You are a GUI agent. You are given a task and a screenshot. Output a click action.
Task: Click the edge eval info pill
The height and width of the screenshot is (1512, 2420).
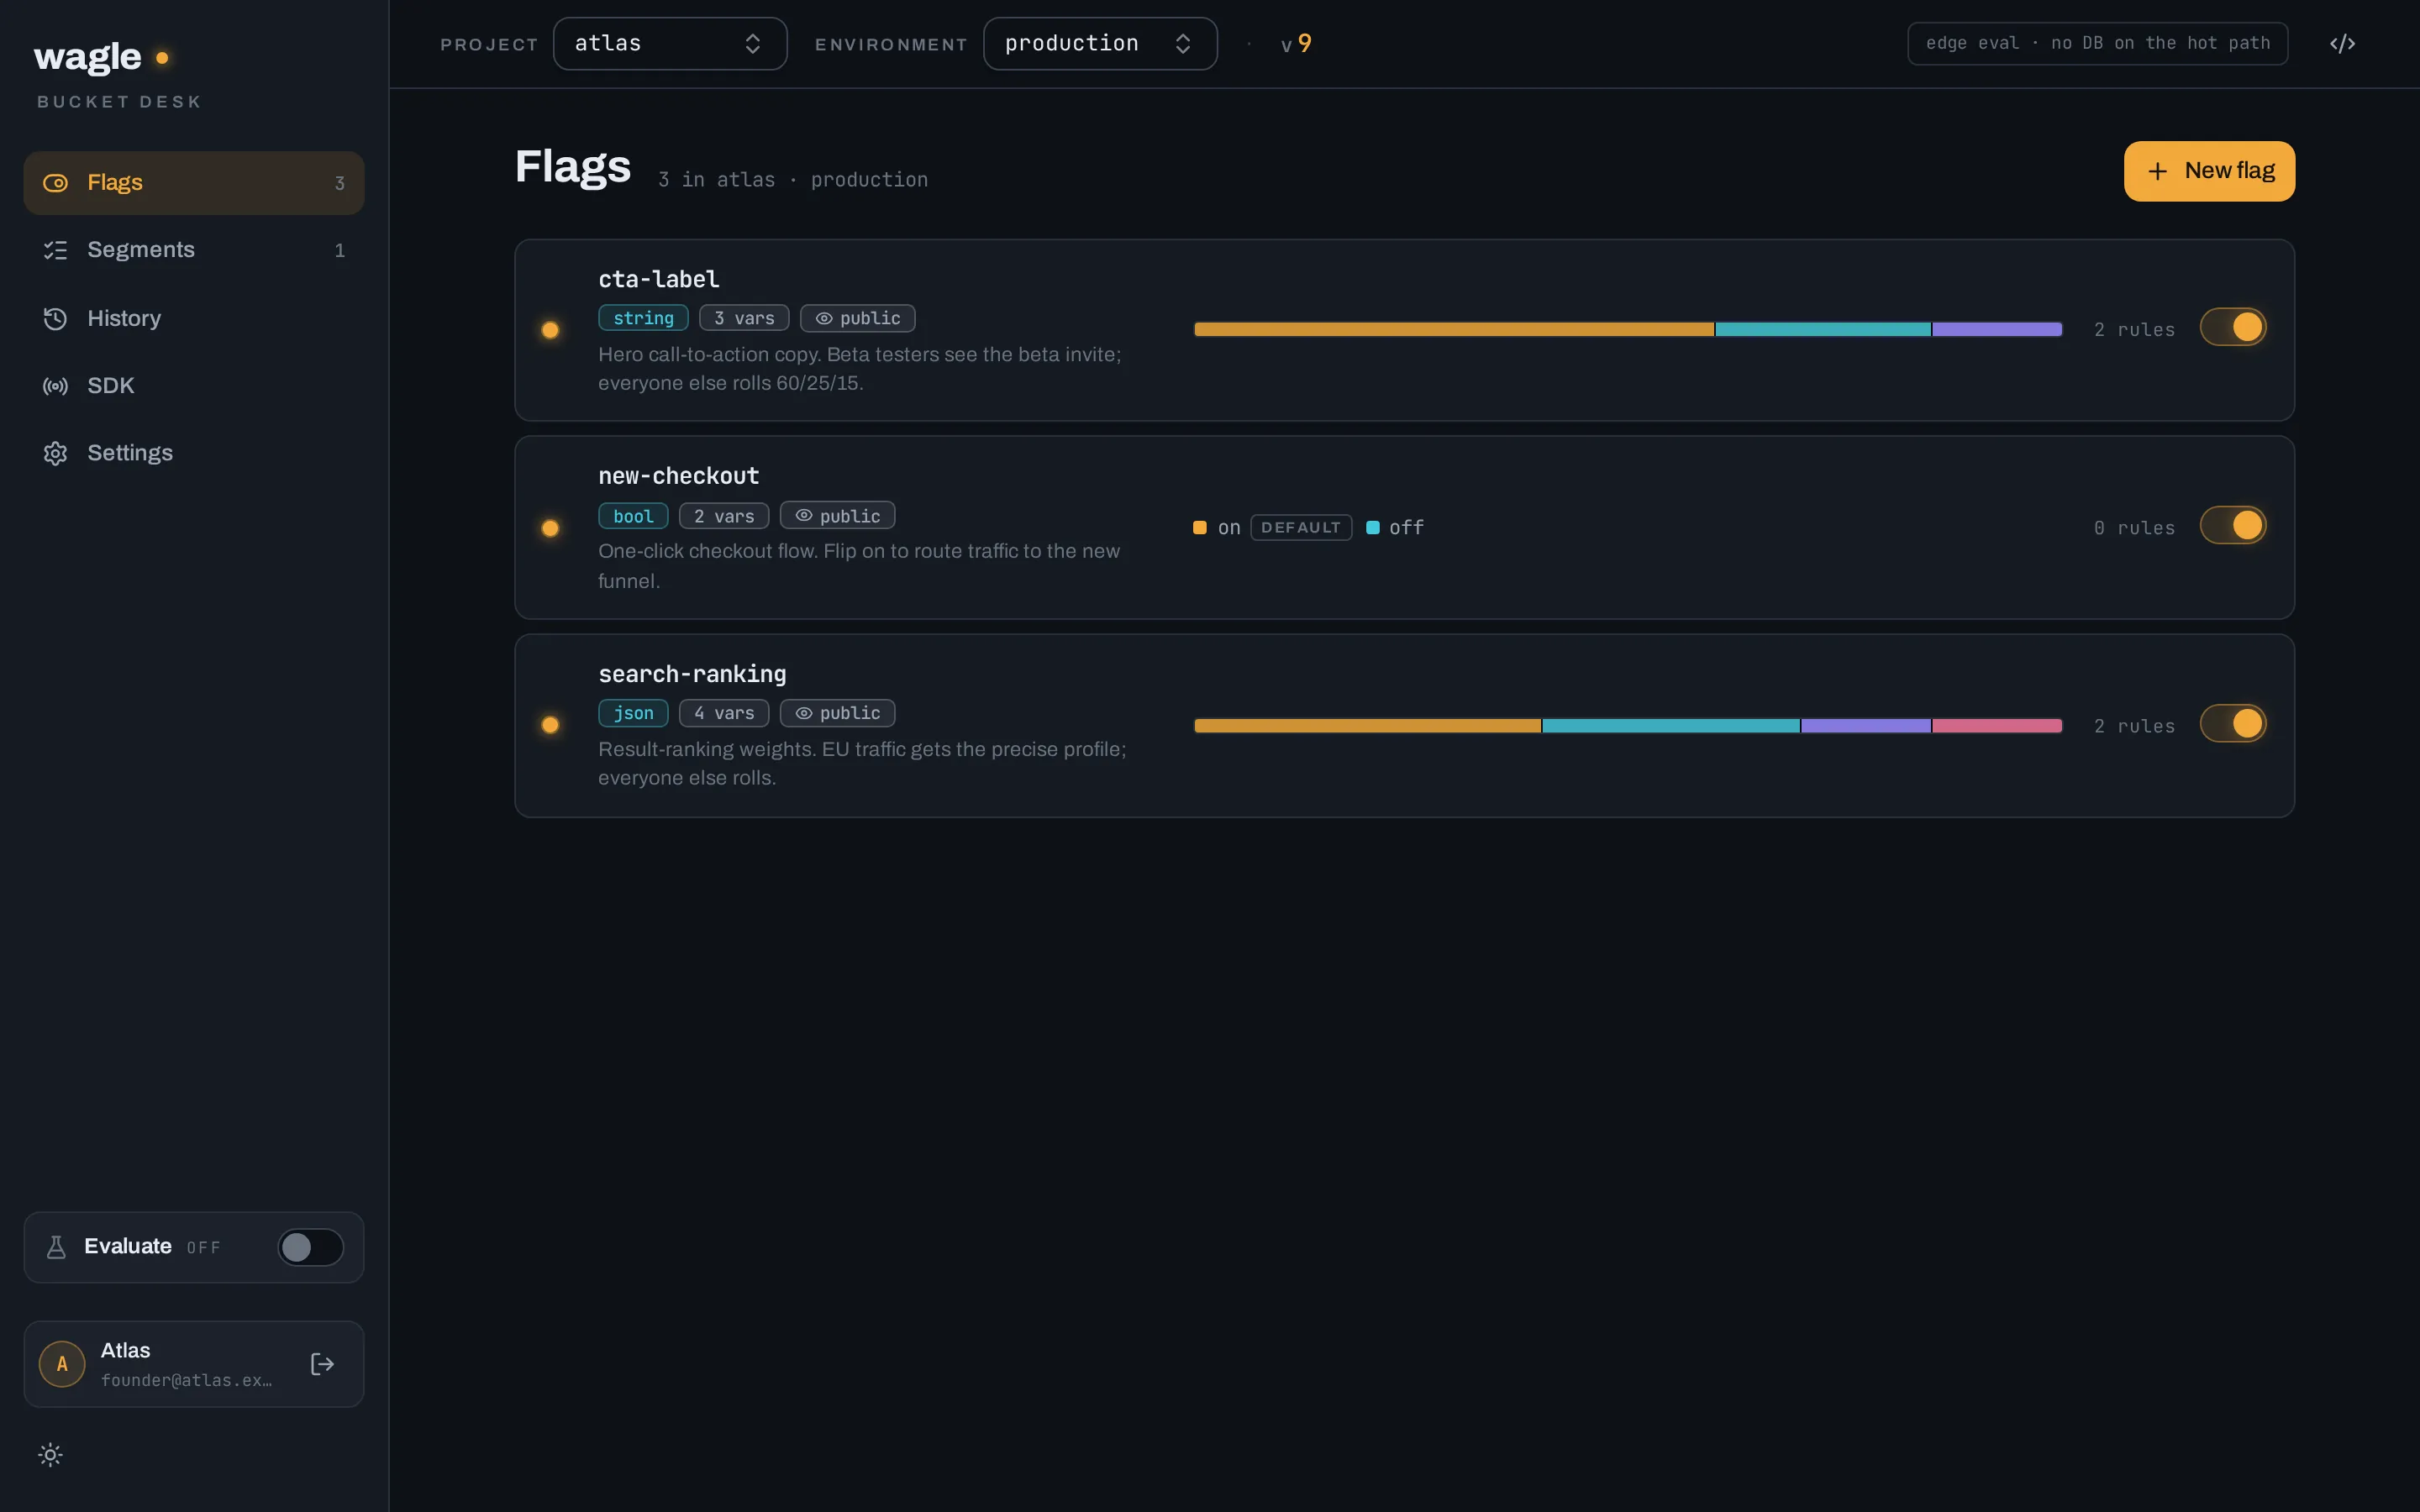click(2097, 44)
